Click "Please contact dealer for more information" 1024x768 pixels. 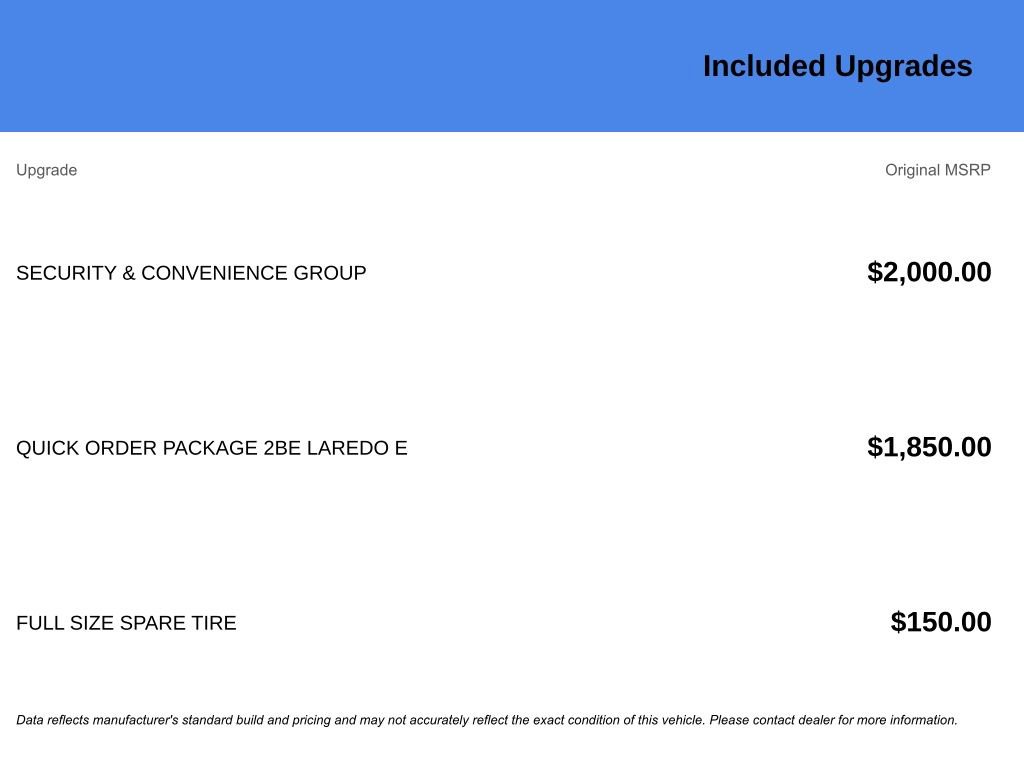tap(833, 720)
